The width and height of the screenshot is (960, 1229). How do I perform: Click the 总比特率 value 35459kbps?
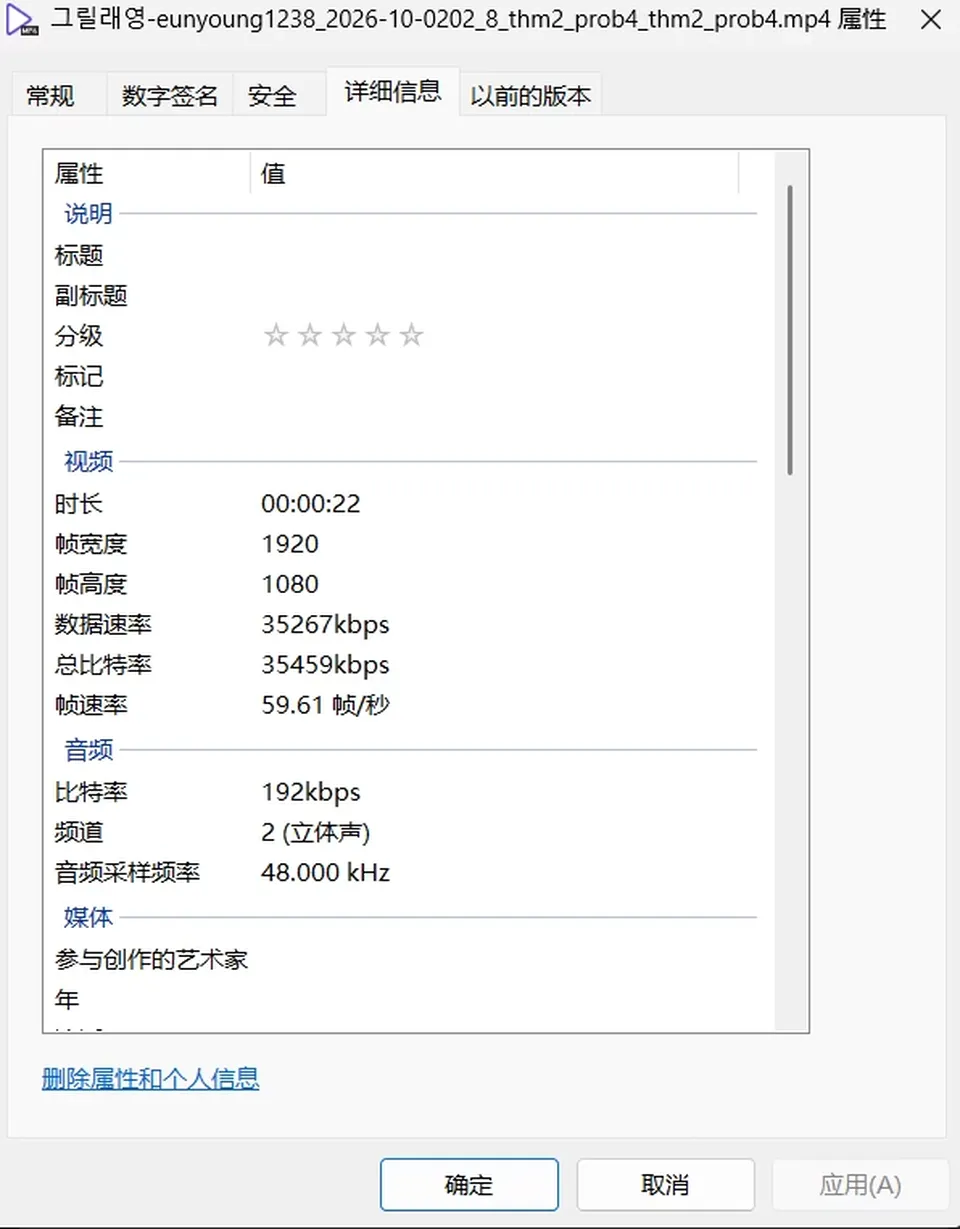click(x=325, y=665)
